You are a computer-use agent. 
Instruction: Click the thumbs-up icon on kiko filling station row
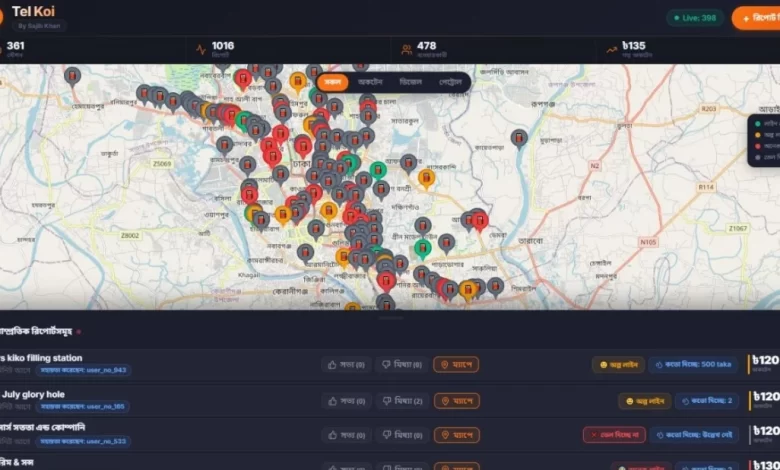pos(333,365)
